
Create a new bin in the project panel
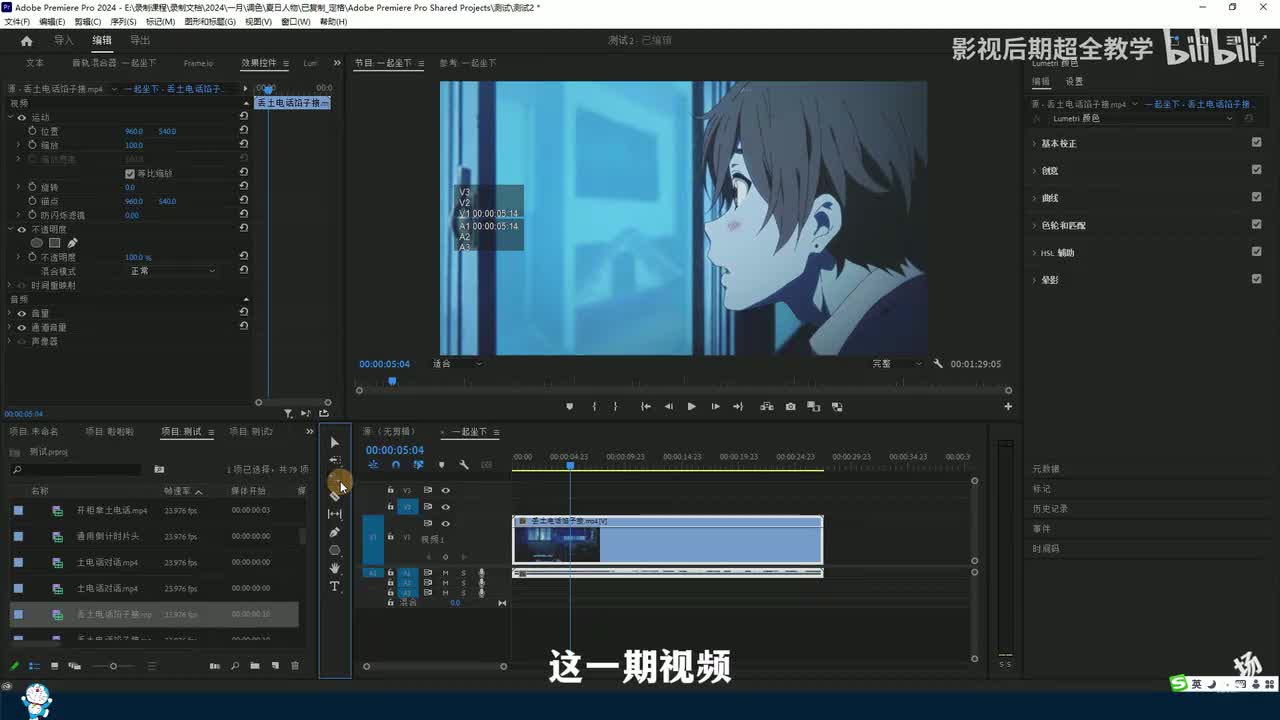255,666
